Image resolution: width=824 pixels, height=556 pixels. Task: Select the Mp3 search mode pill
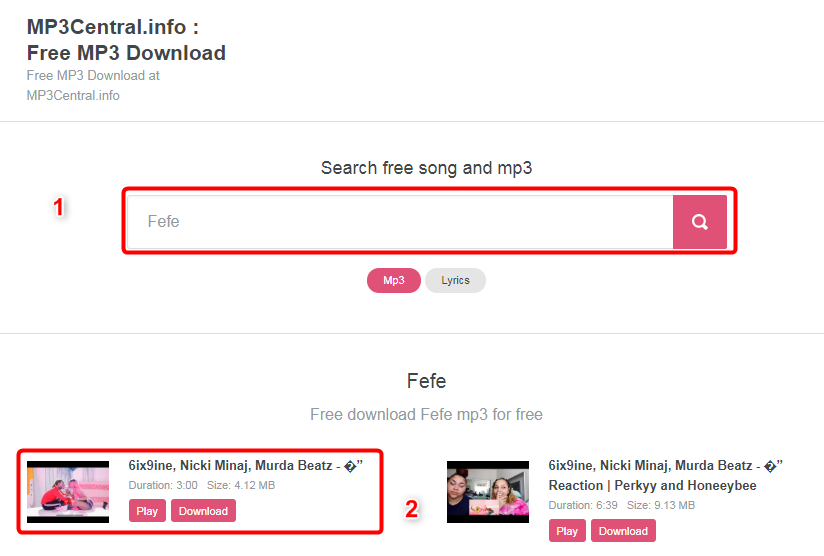(394, 281)
